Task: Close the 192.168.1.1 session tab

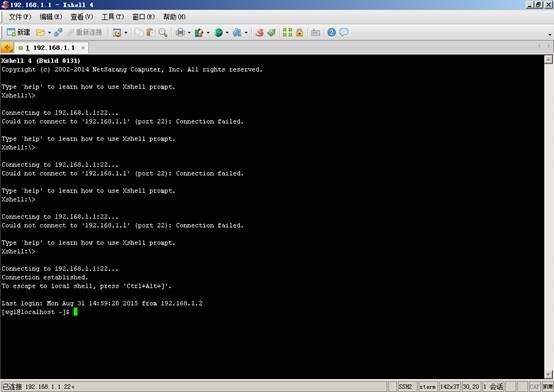Action: (x=83, y=47)
